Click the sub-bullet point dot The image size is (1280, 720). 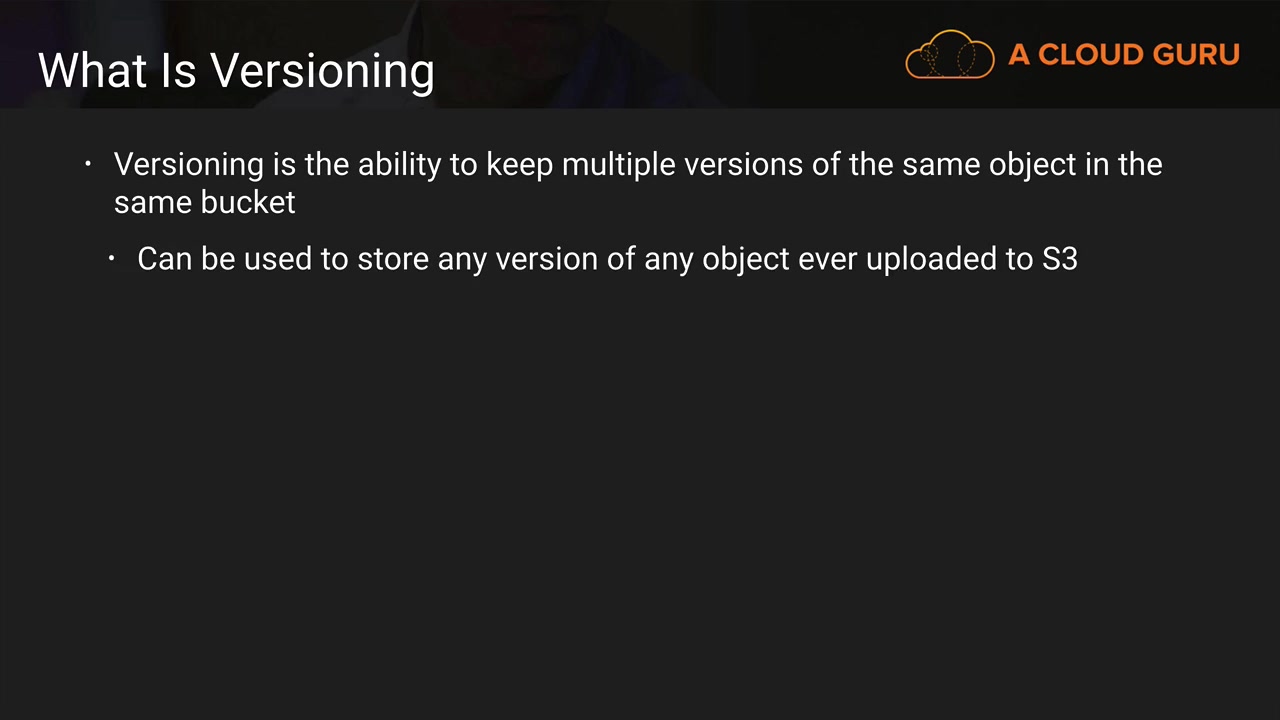113,259
